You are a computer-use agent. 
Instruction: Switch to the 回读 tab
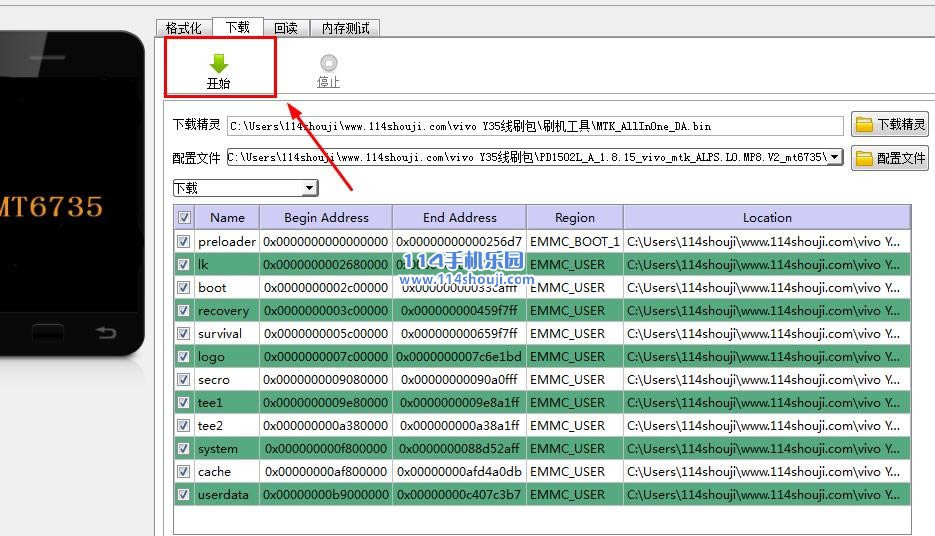pyautogui.click(x=286, y=28)
